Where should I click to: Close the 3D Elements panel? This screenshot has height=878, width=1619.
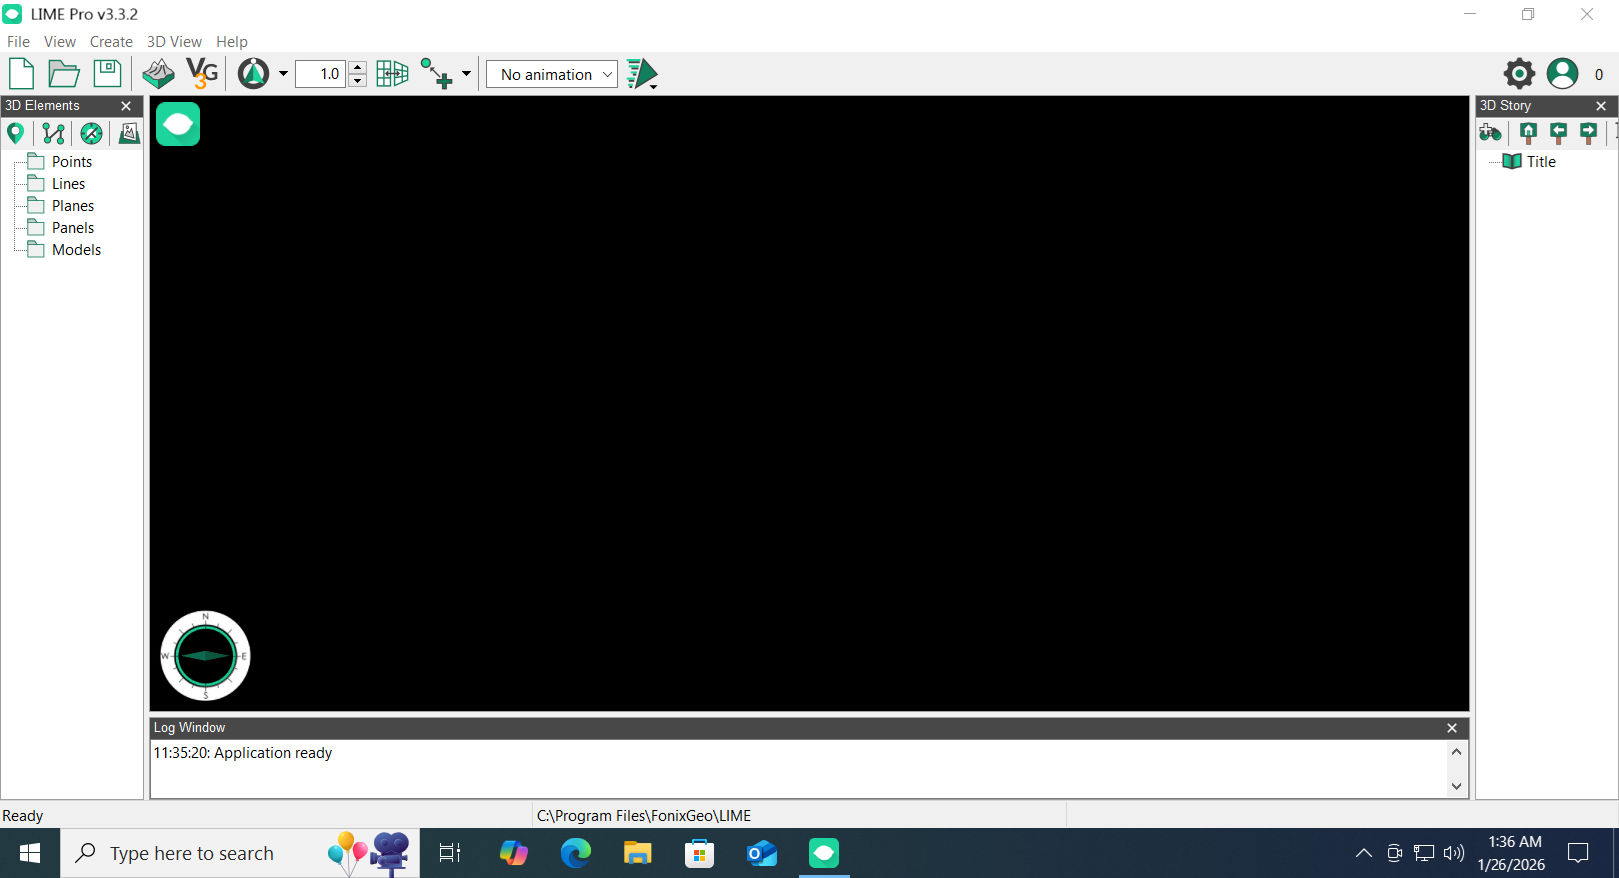coord(126,106)
